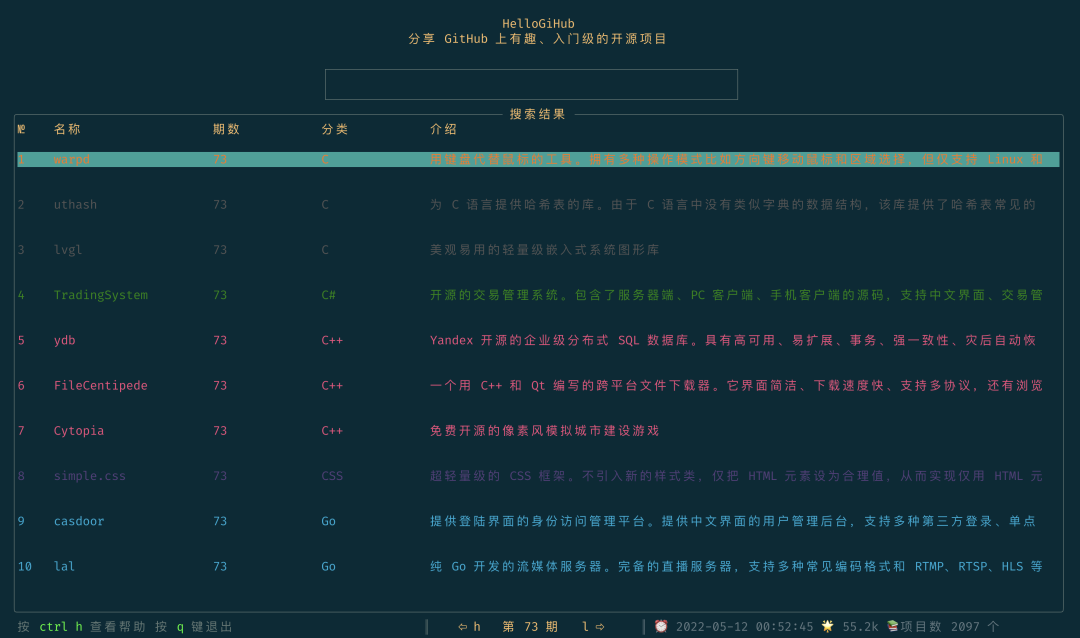
Task: Click the books icon next to 项目数
Action: tap(892, 626)
